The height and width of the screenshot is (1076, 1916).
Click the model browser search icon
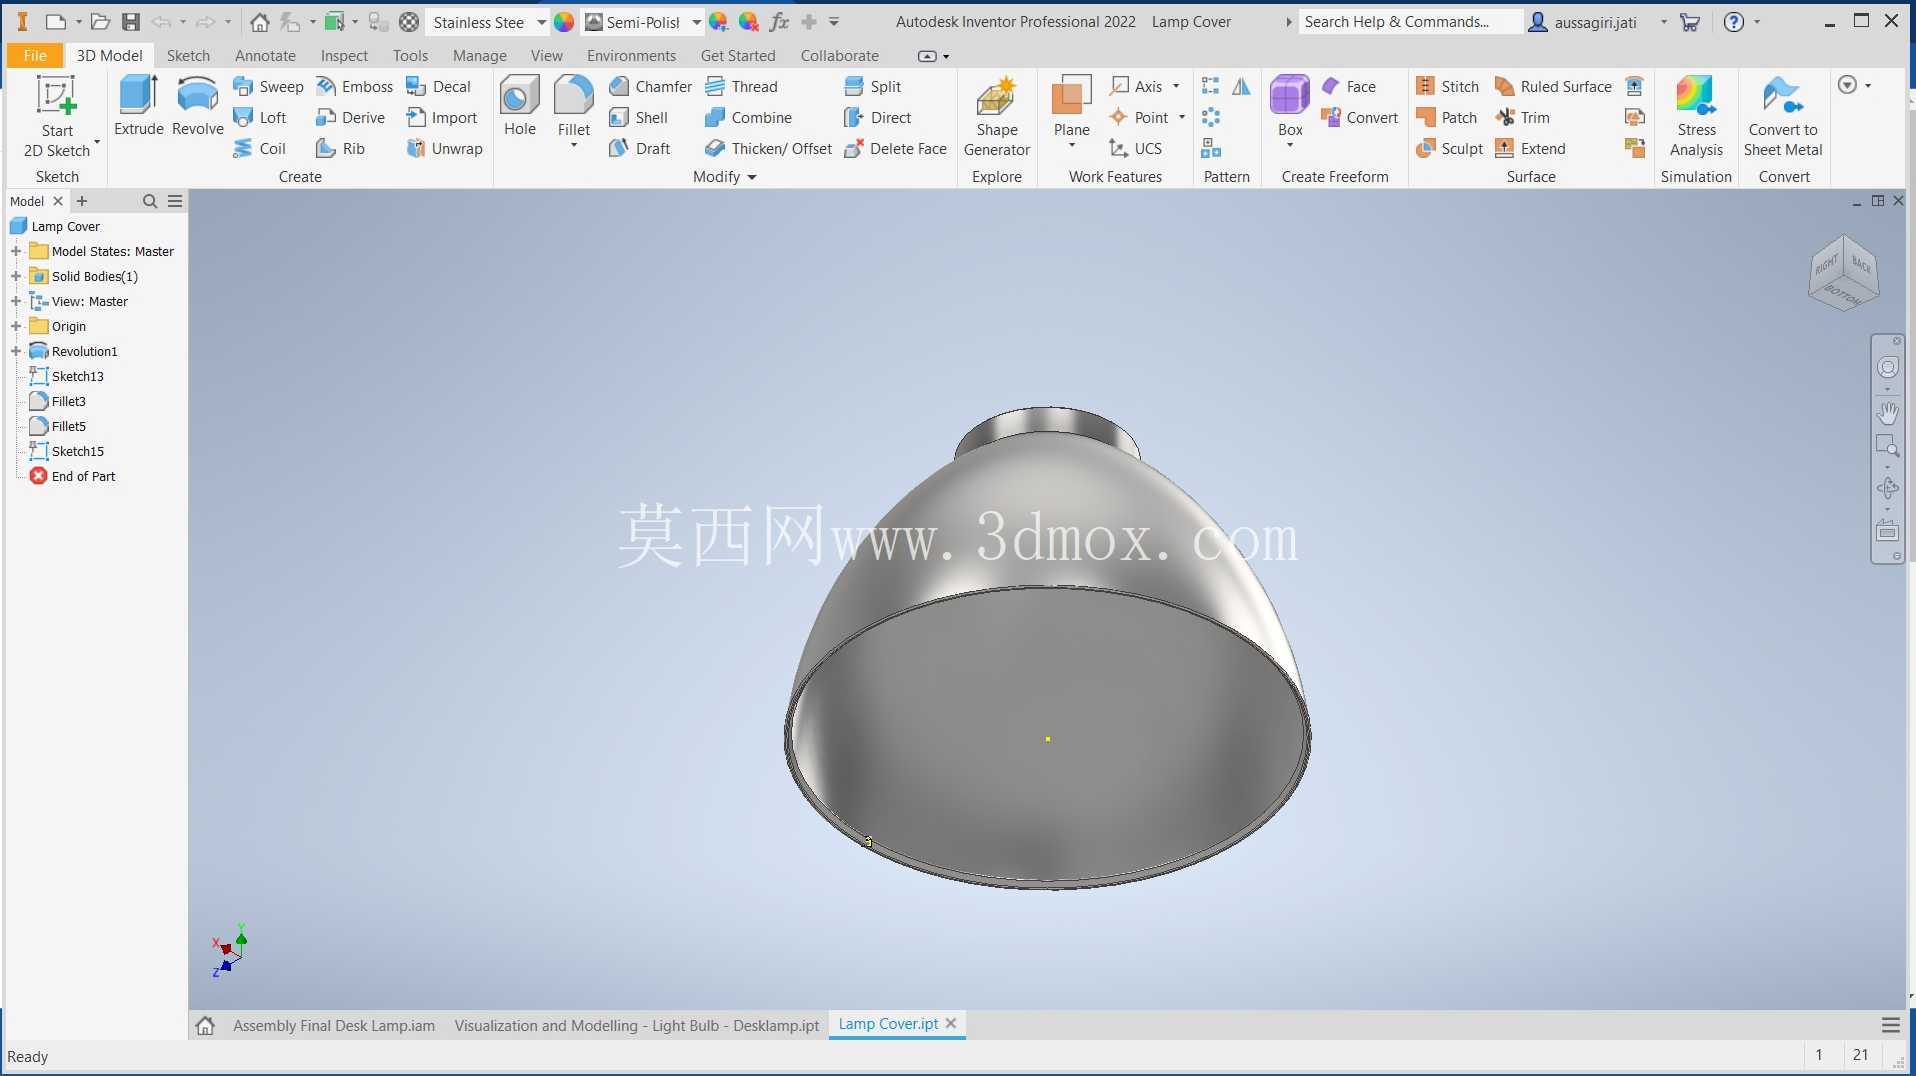coord(150,201)
